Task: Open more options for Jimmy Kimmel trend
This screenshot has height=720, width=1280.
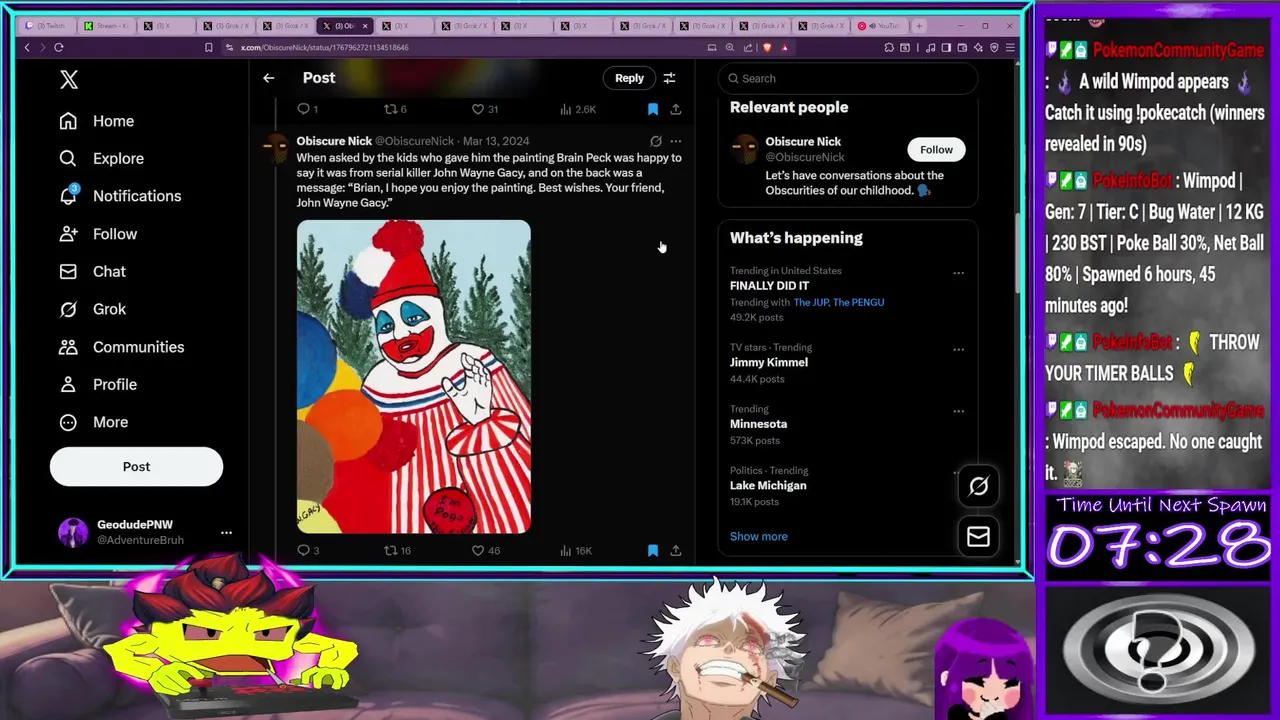Action: (958, 349)
